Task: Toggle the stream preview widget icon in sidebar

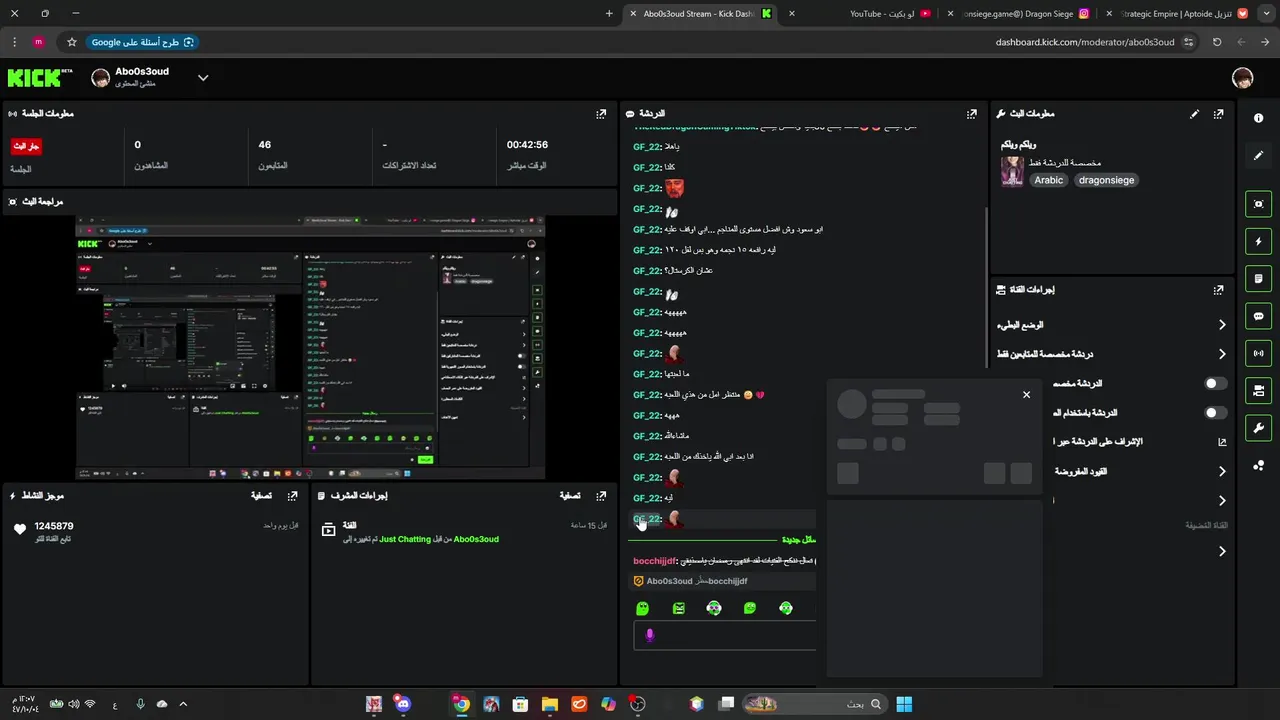Action: pos(1258,204)
